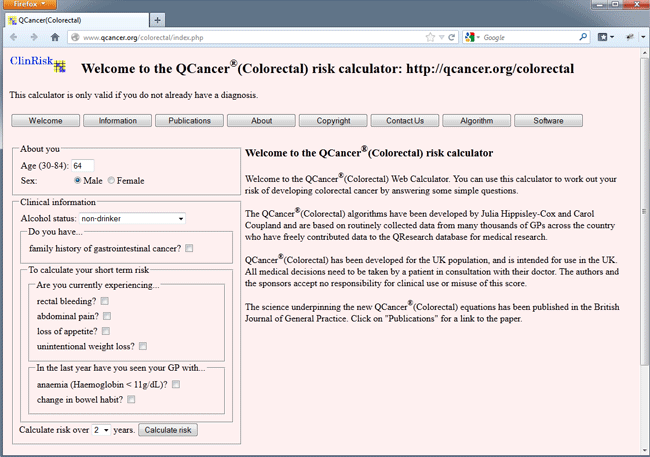
Task: Bookmark this page with the star icon
Action: coord(430,37)
